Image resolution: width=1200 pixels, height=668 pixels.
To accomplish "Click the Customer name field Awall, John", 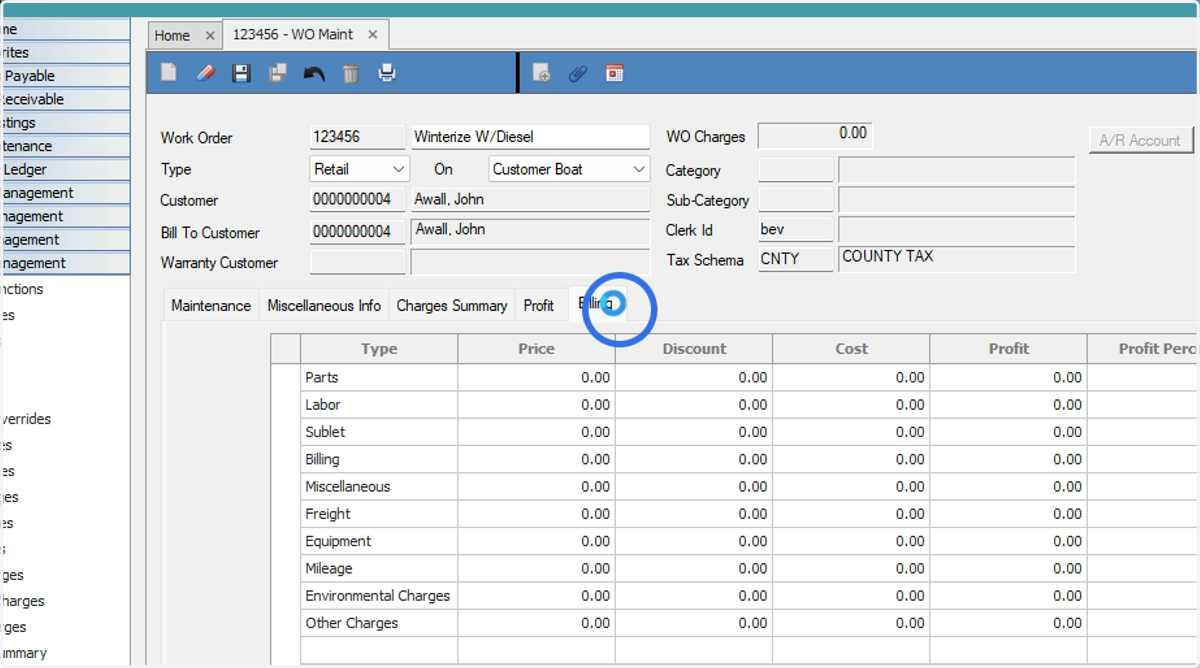I will coord(530,199).
